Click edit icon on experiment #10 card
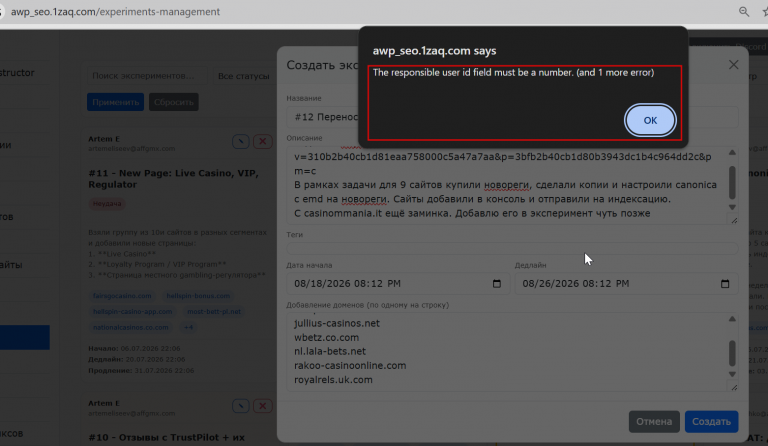The image size is (768, 446). (x=240, y=406)
